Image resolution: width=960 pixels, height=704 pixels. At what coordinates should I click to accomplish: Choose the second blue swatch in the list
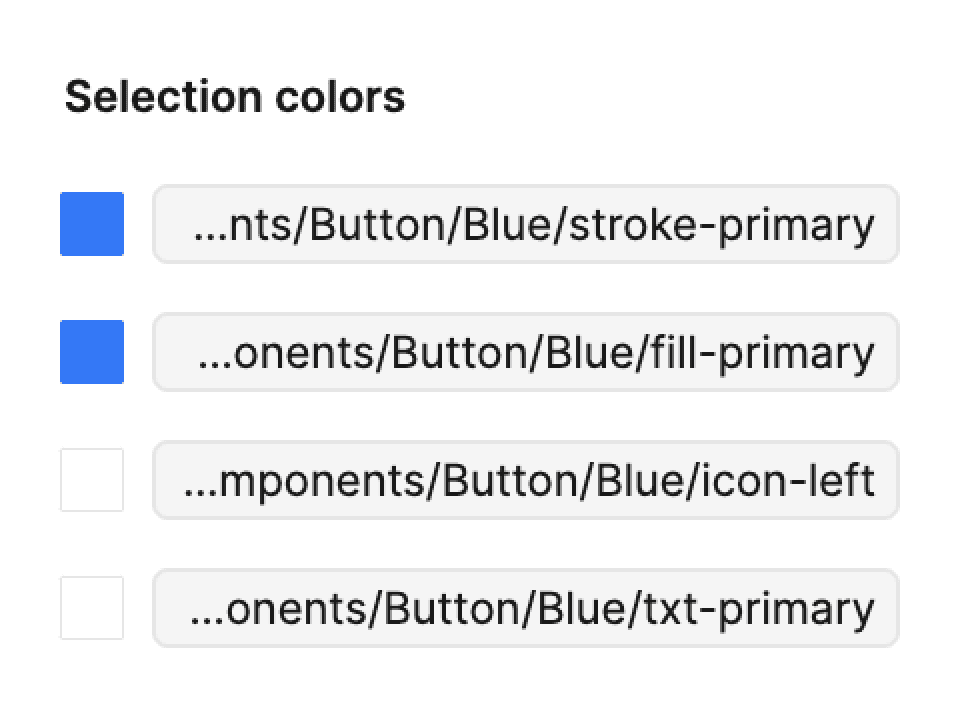(92, 352)
